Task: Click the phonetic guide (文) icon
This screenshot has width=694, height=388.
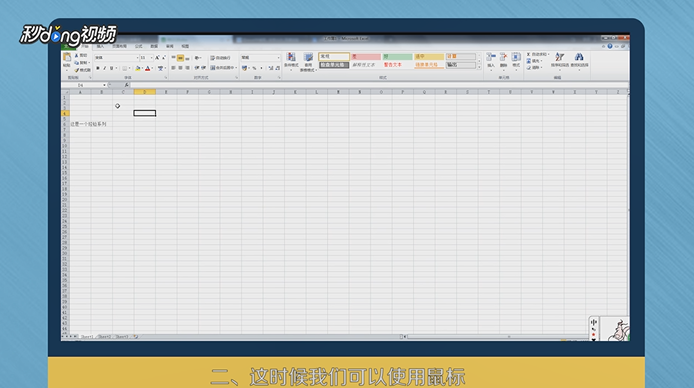Action: (160, 68)
